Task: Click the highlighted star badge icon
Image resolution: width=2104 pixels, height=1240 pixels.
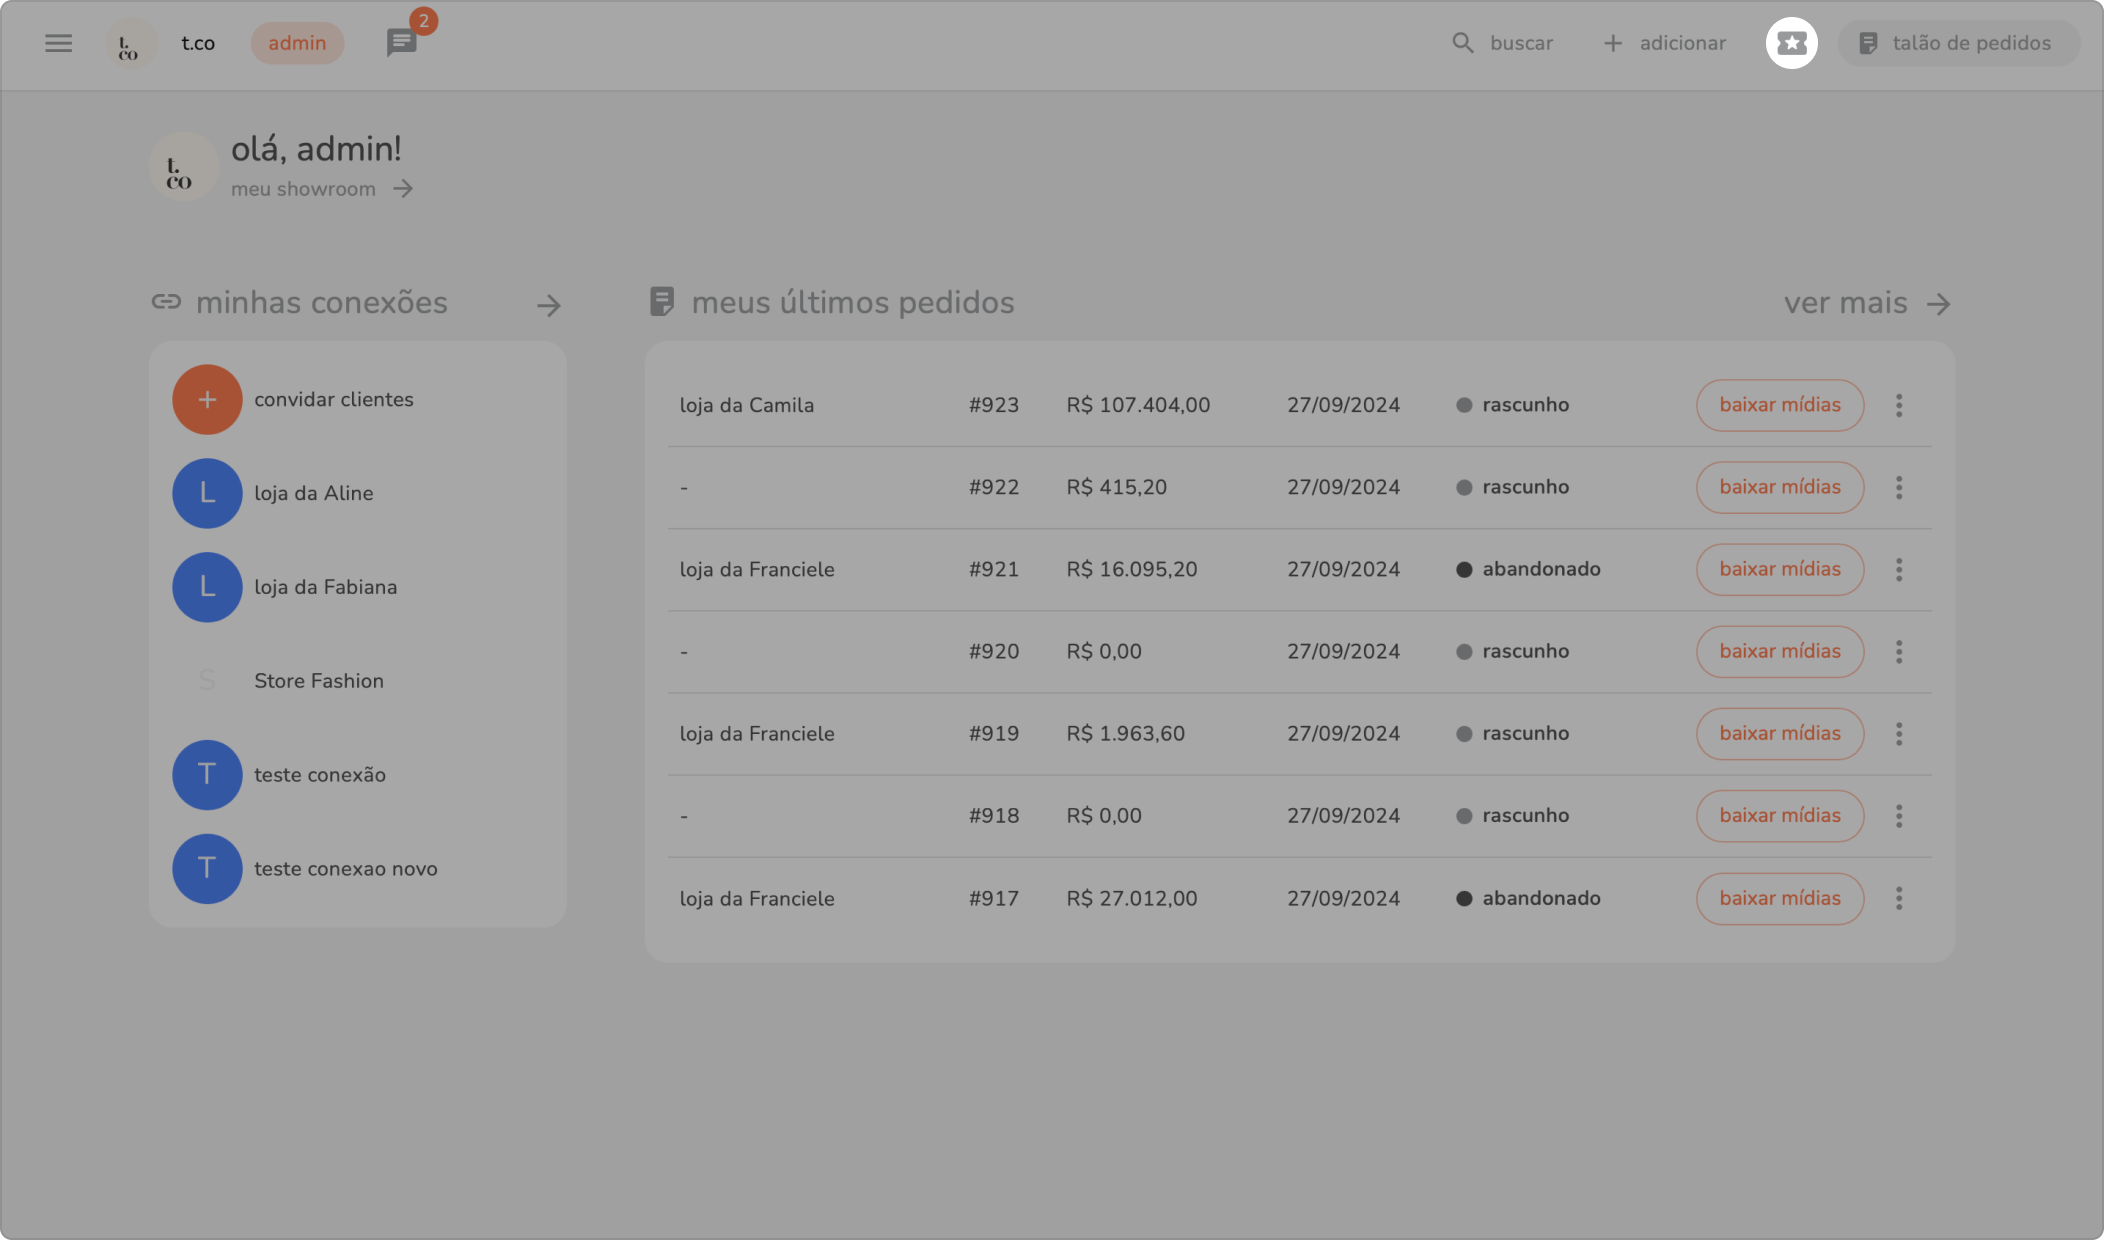Action: [1791, 43]
